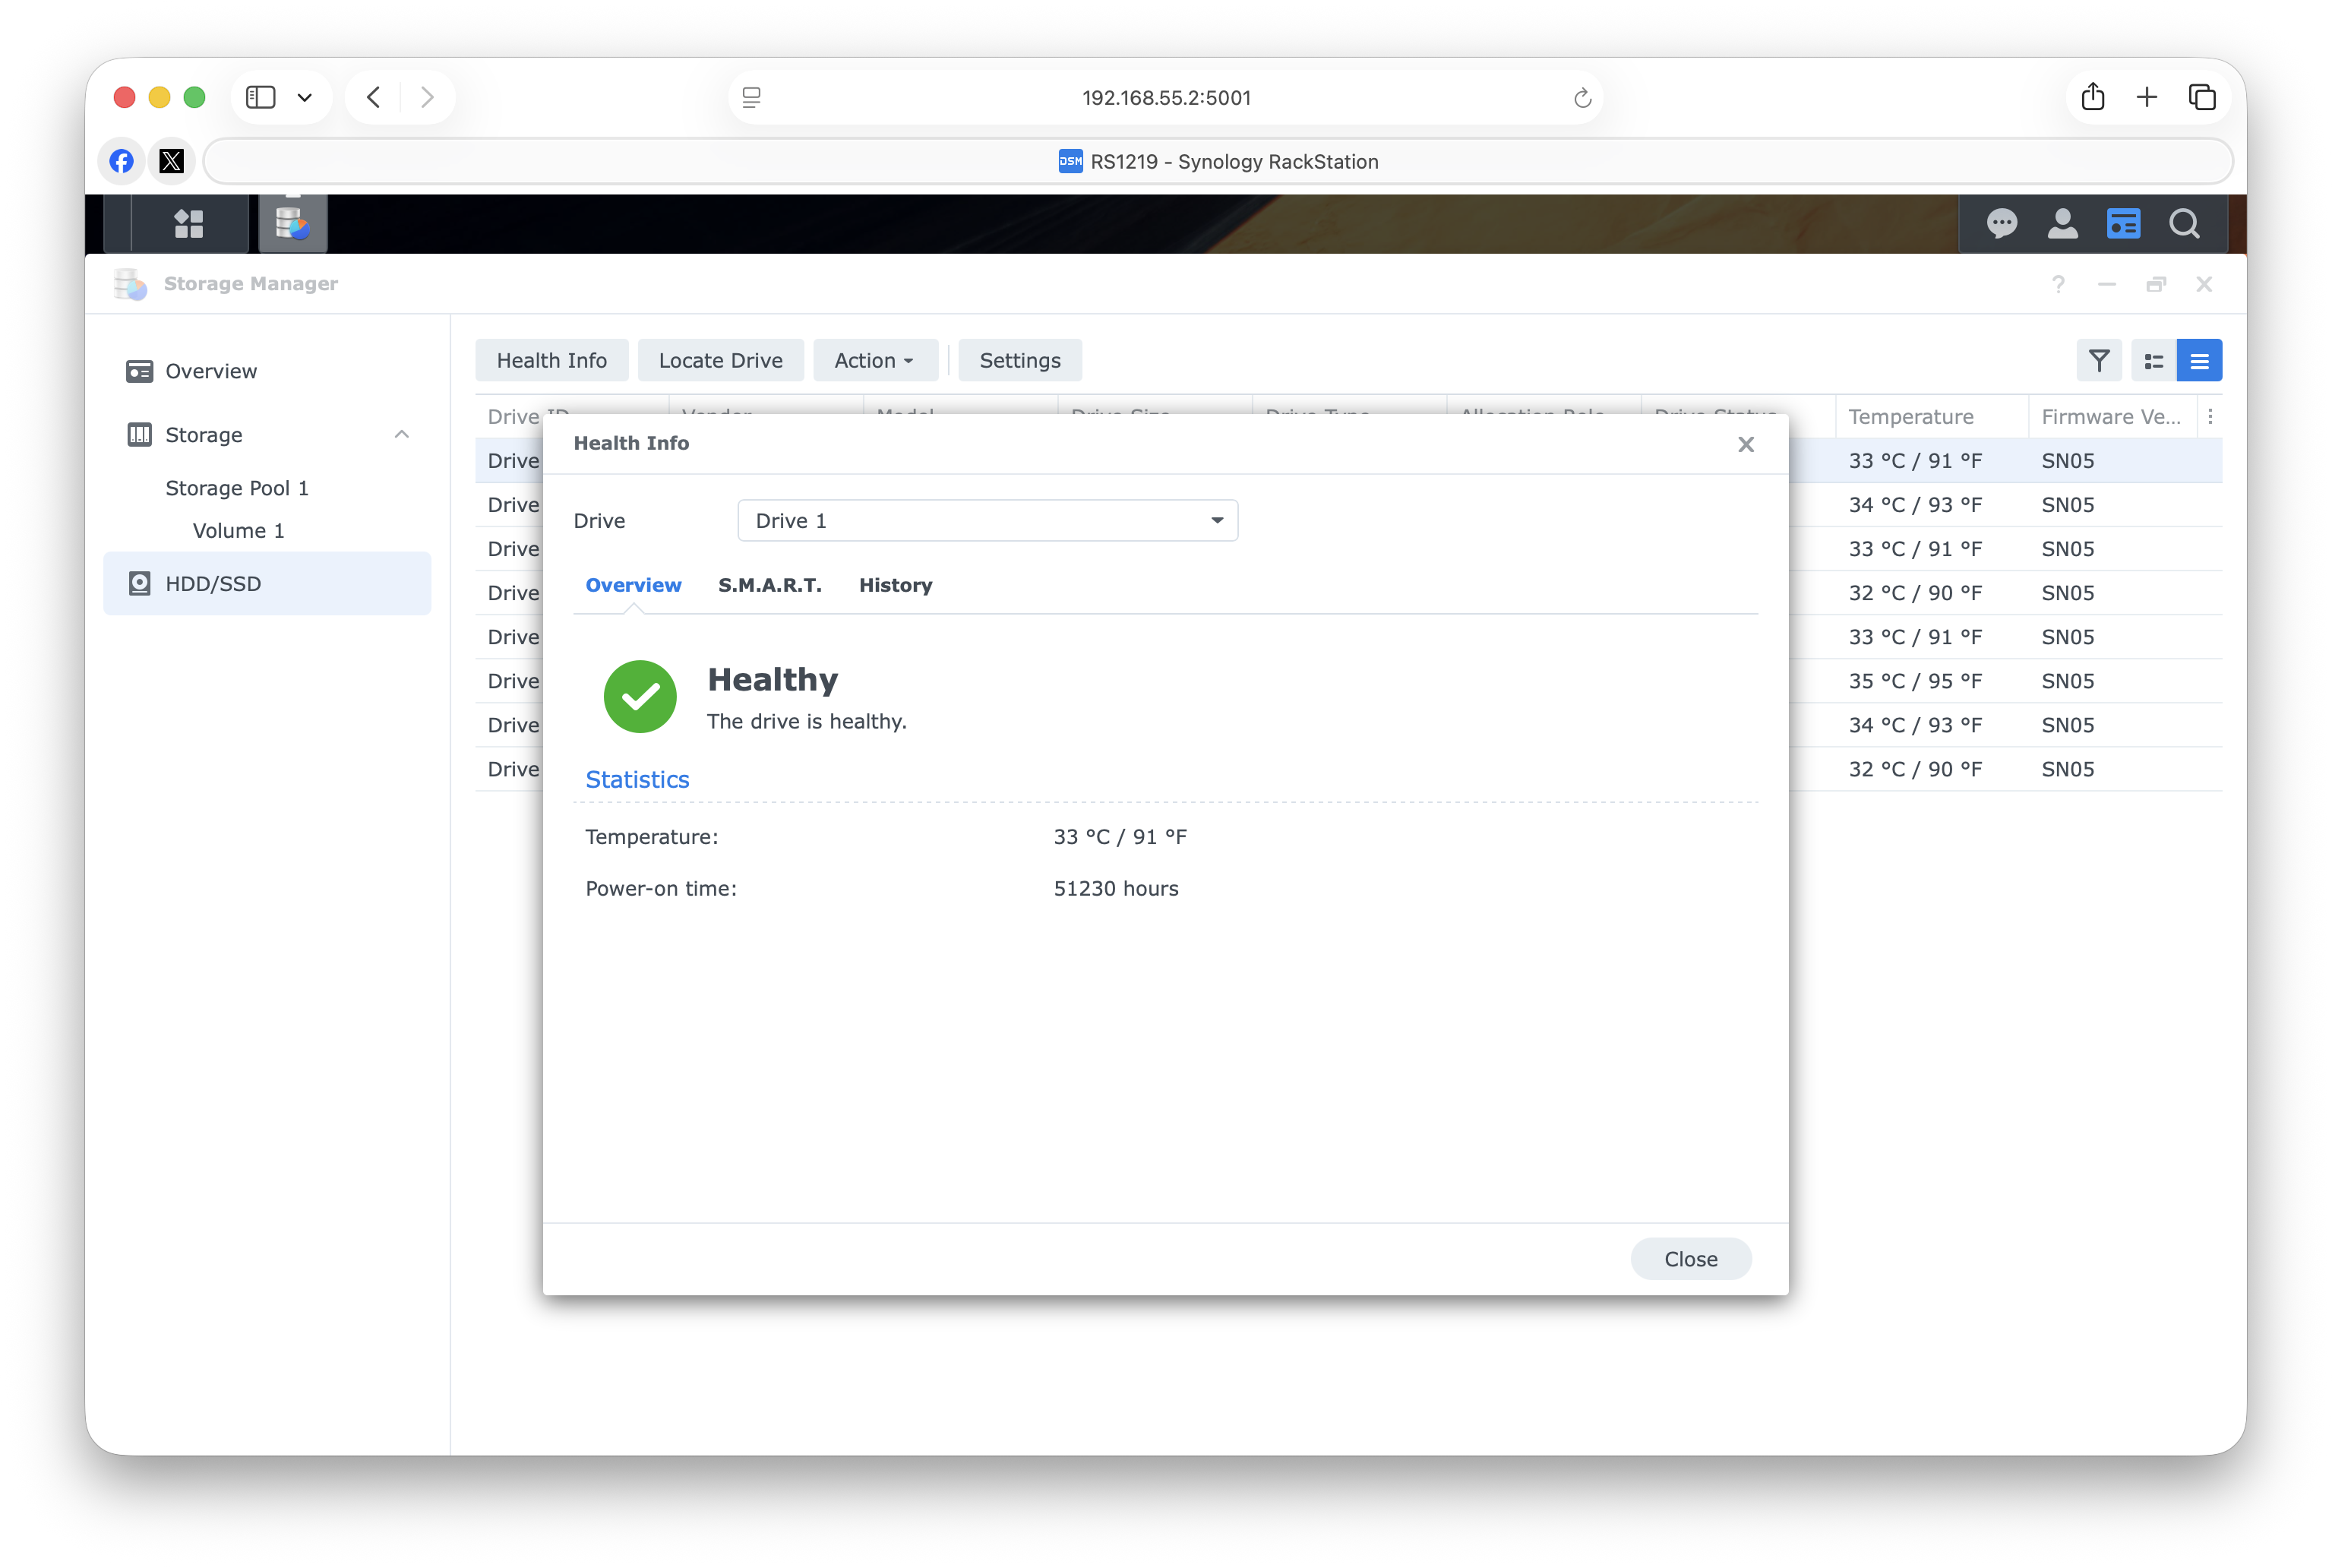Open DSM widgets panel icon
The height and width of the screenshot is (1568, 2332).
2123,224
